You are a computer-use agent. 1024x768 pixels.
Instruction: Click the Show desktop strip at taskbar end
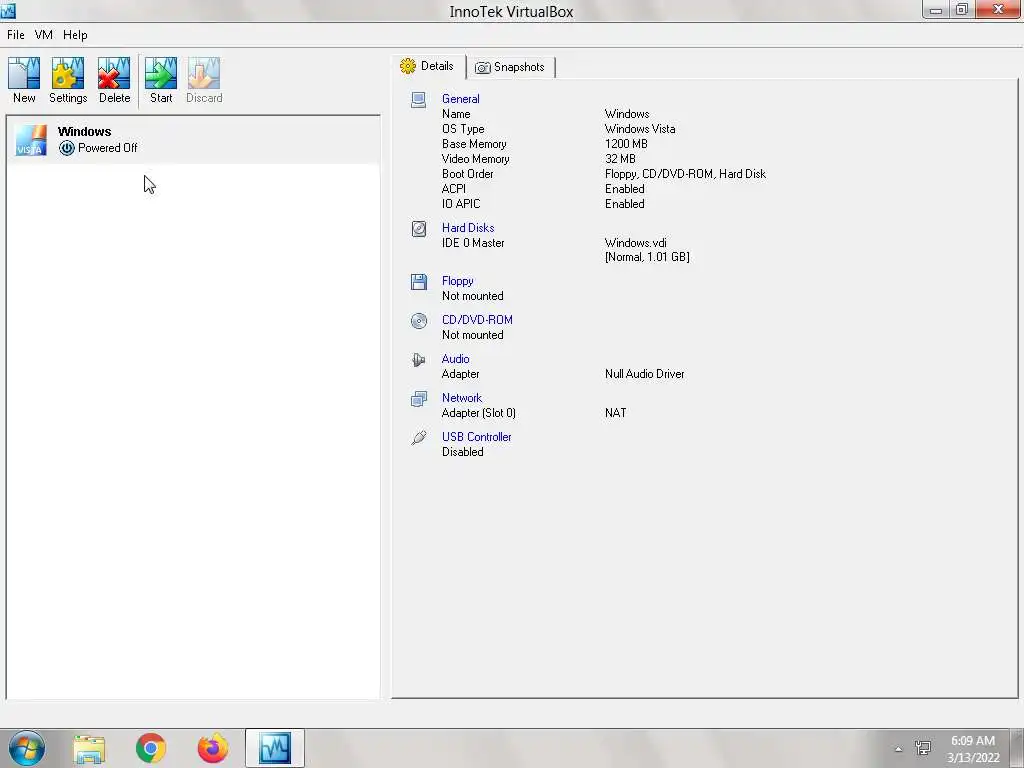pyautogui.click(x=1017, y=748)
